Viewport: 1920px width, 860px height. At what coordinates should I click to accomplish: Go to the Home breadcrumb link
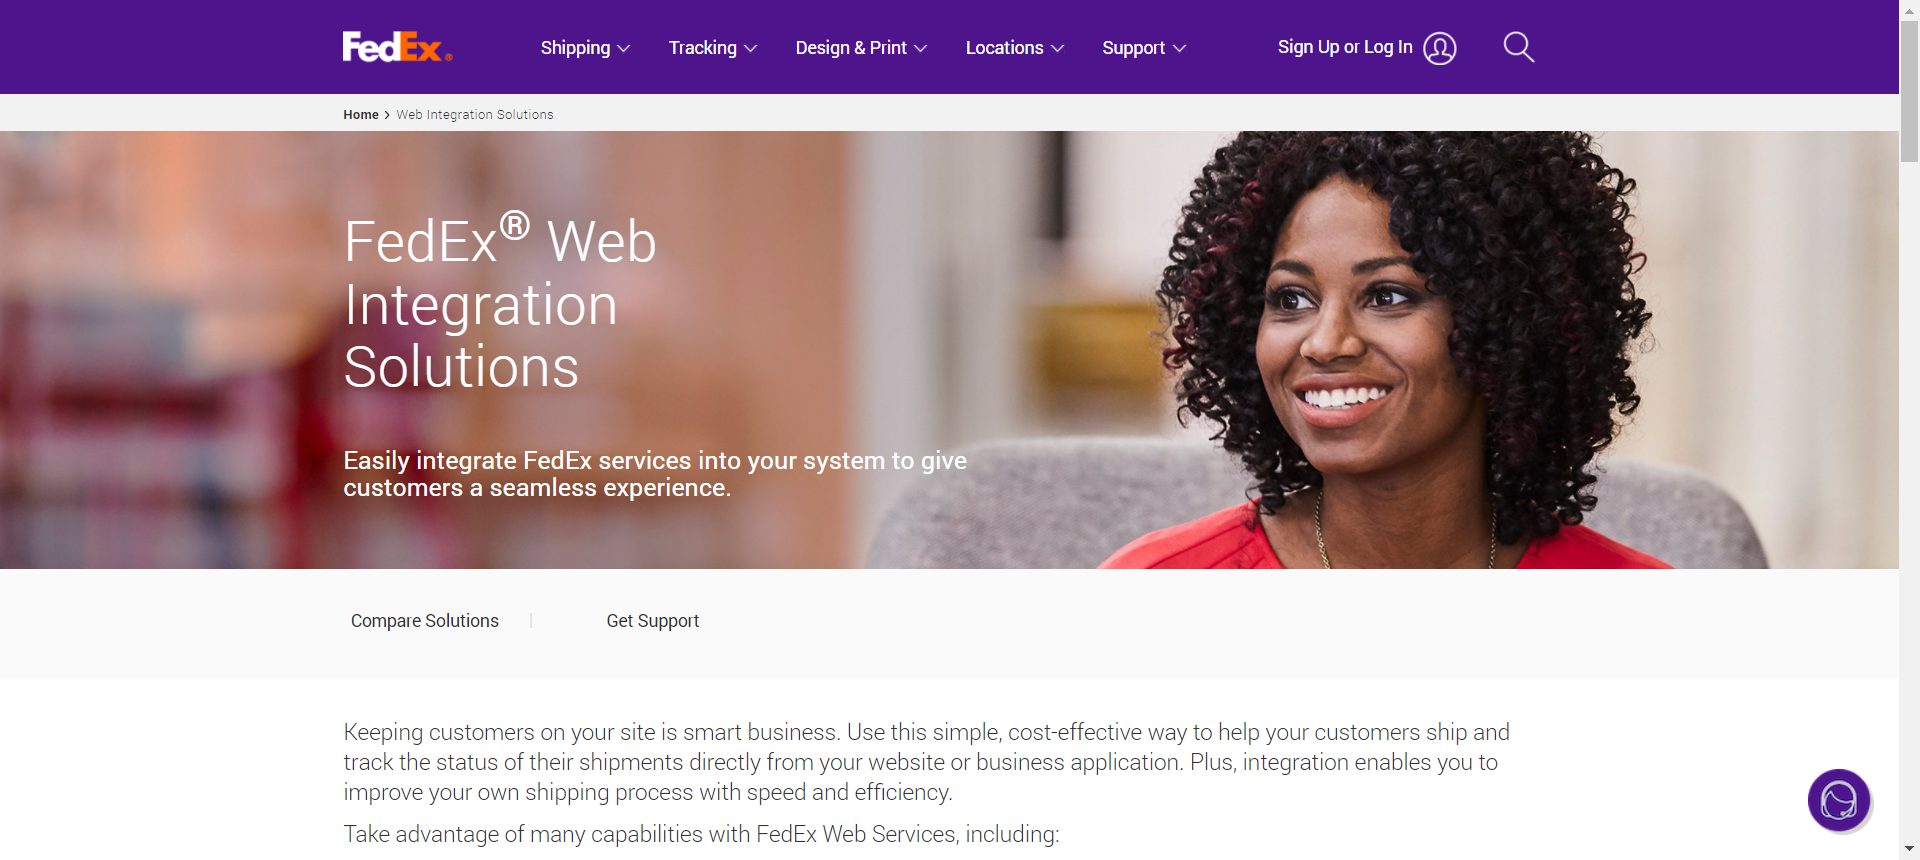click(360, 115)
